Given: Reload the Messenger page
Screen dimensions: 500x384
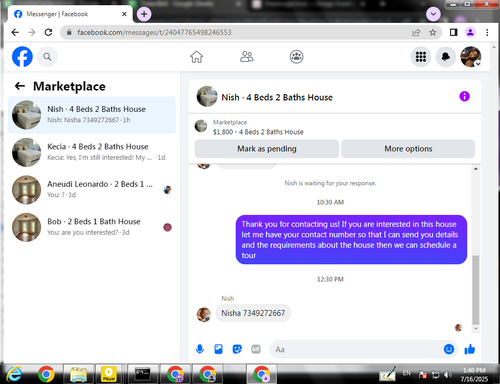Looking at the screenshot, I should click(x=49, y=32).
